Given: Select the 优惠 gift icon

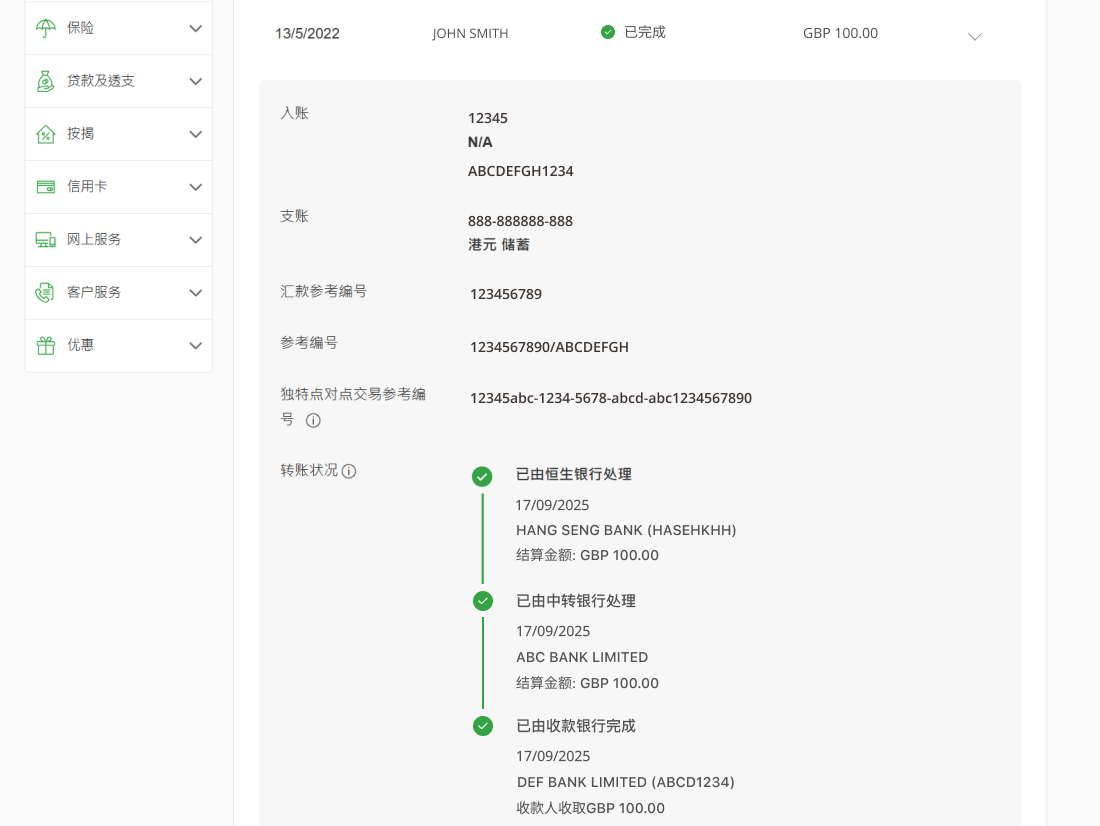Looking at the screenshot, I should tap(45, 344).
